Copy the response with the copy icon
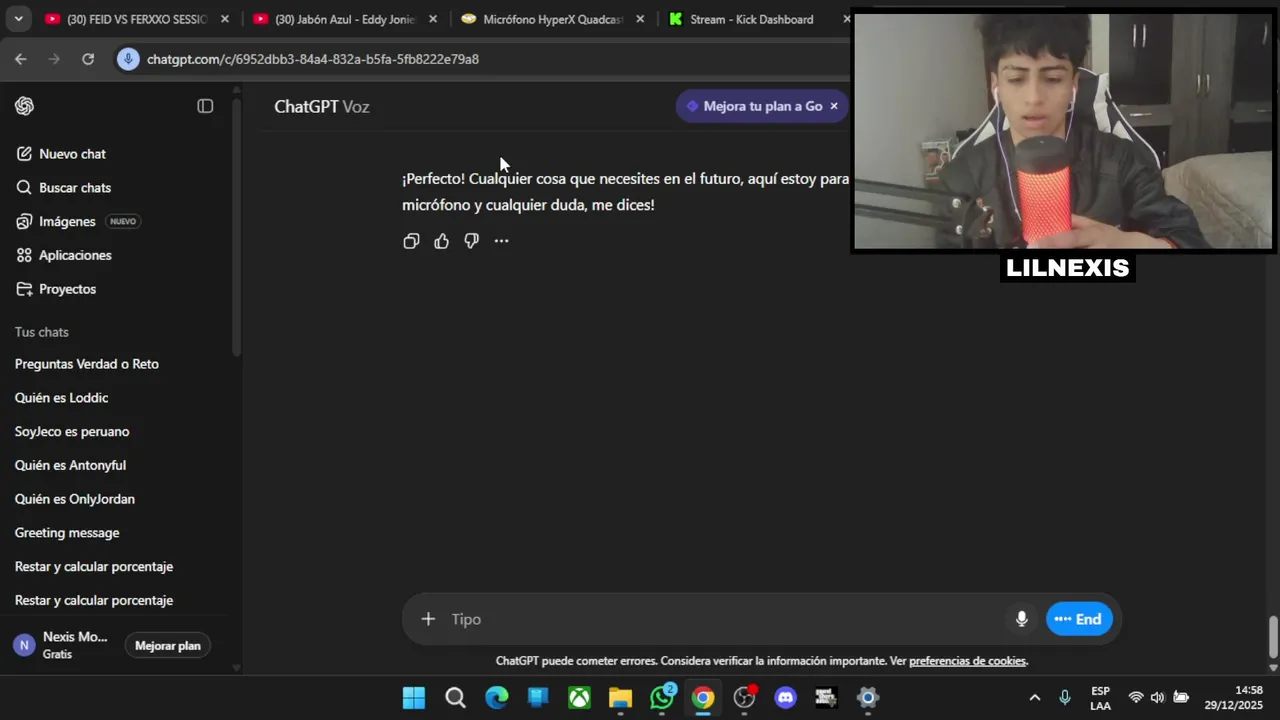This screenshot has height=720, width=1280. (411, 241)
